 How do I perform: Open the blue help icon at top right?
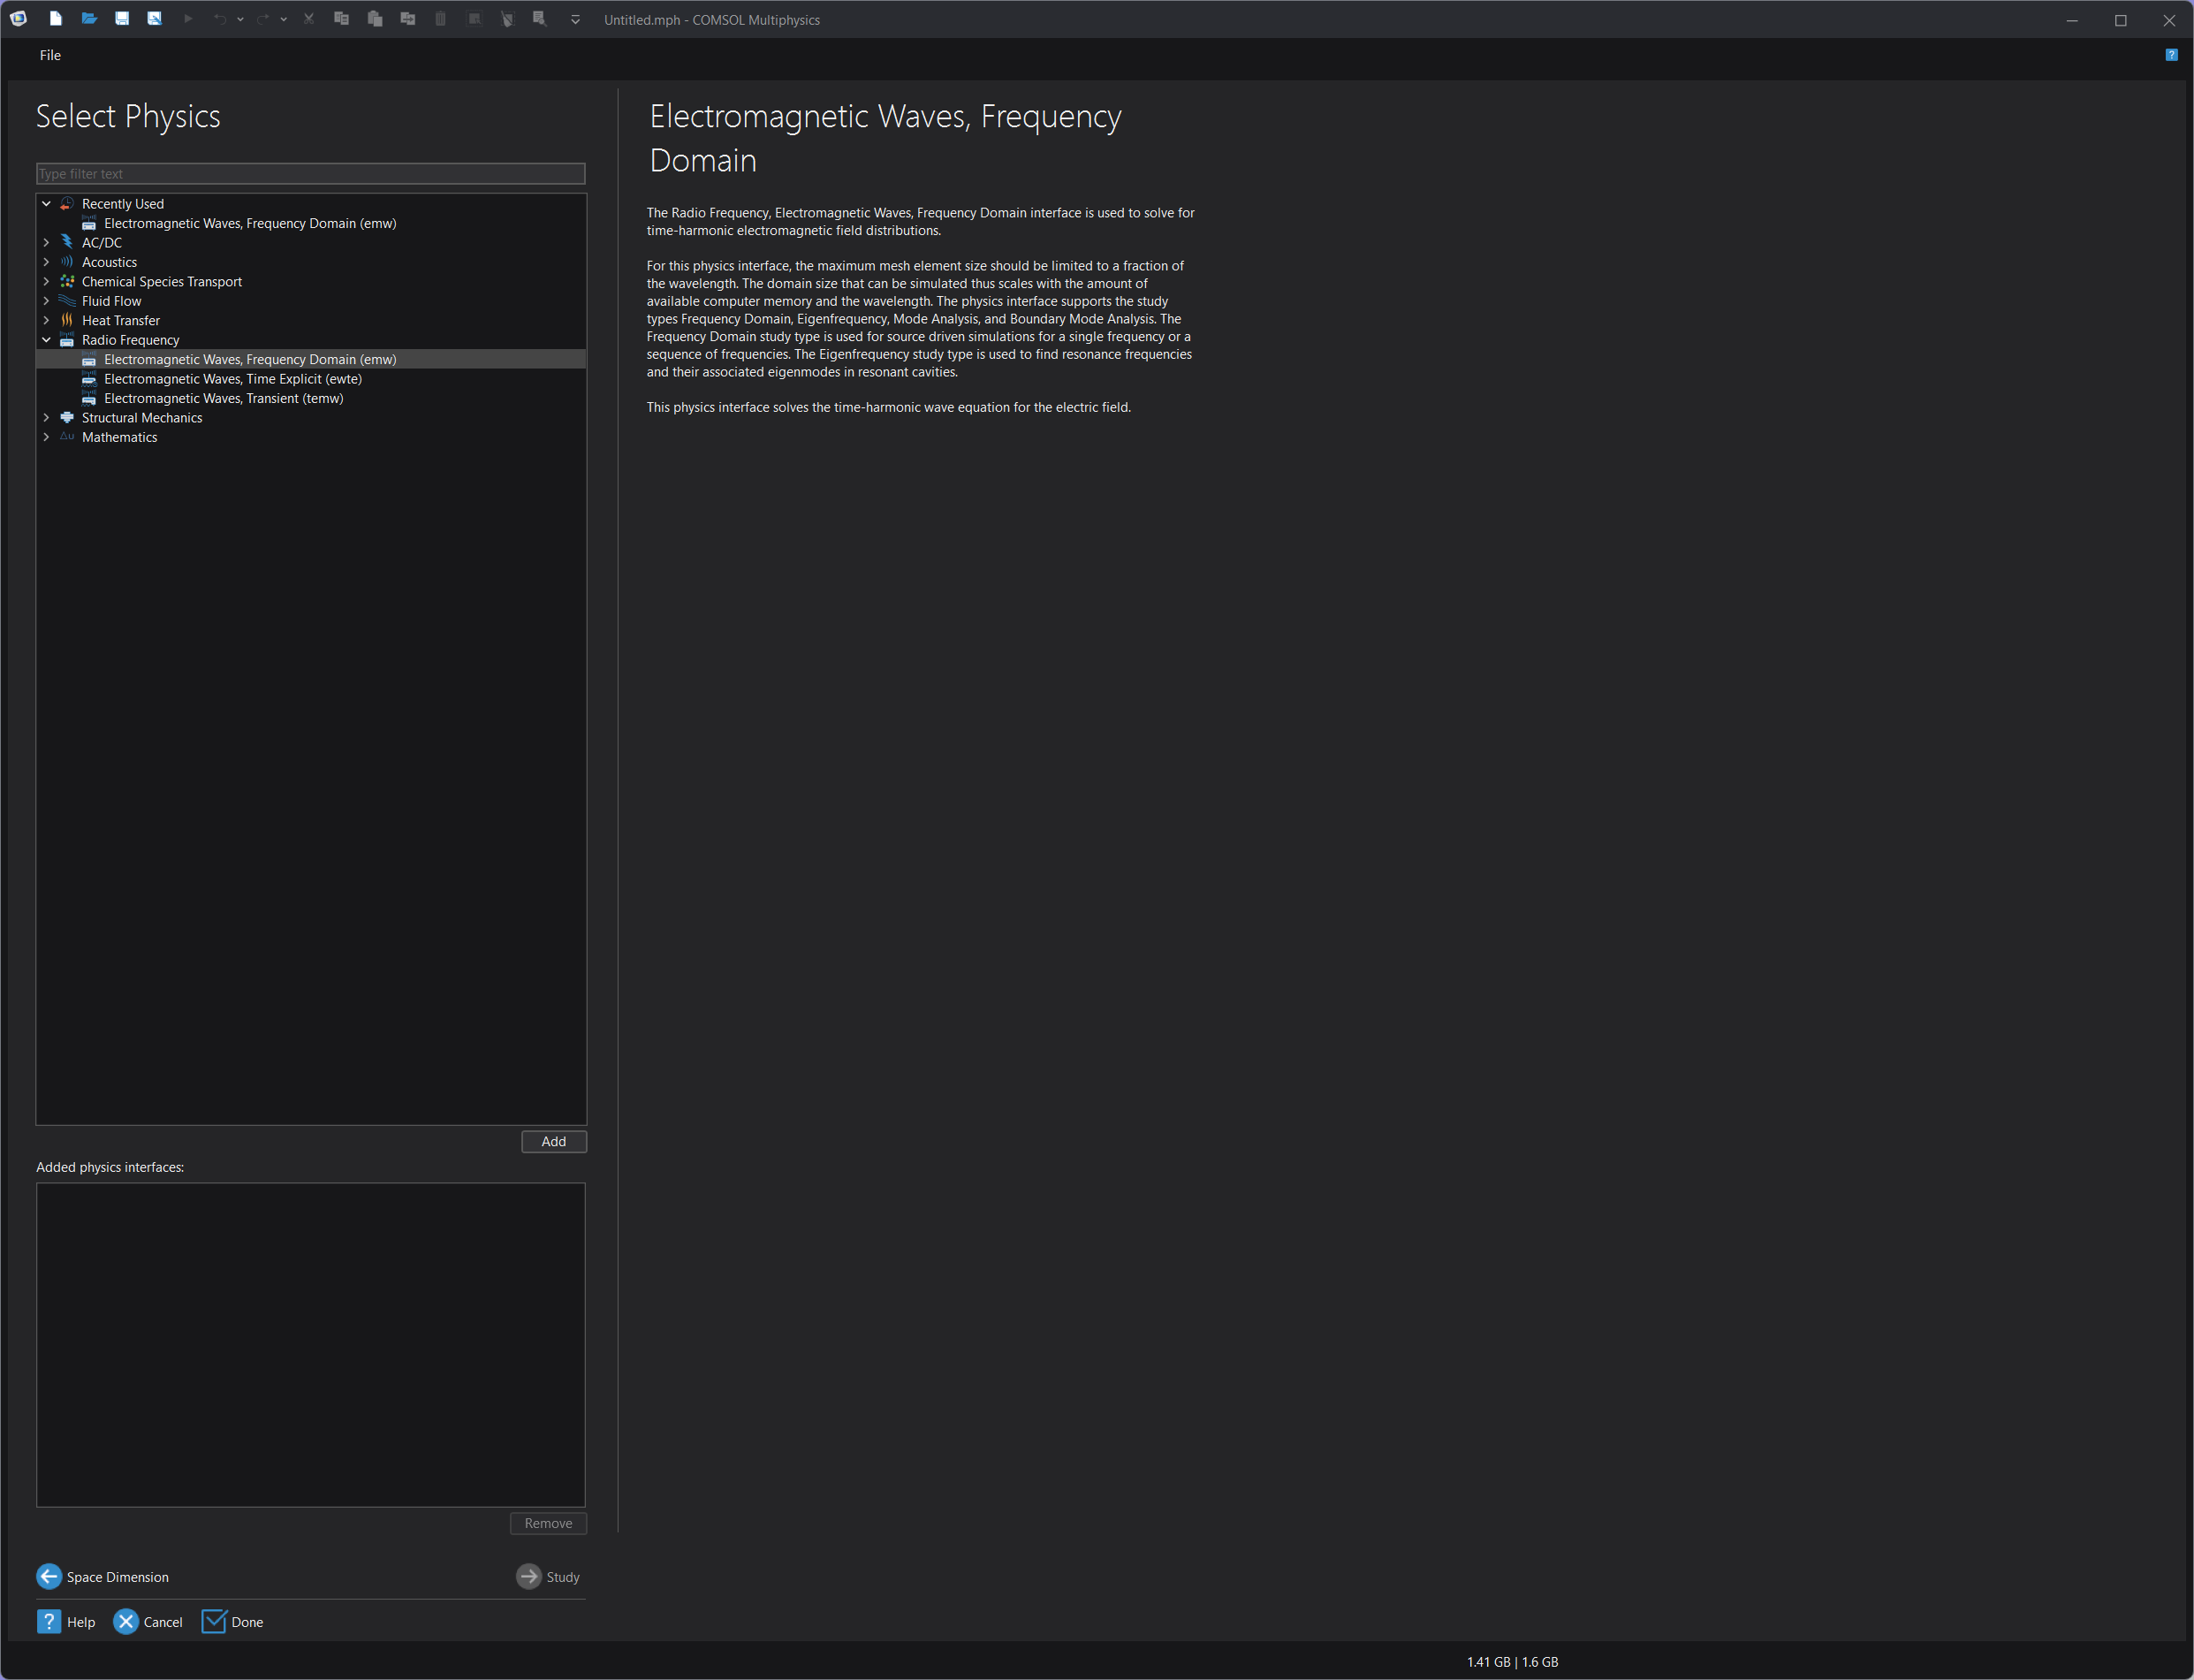(2171, 55)
